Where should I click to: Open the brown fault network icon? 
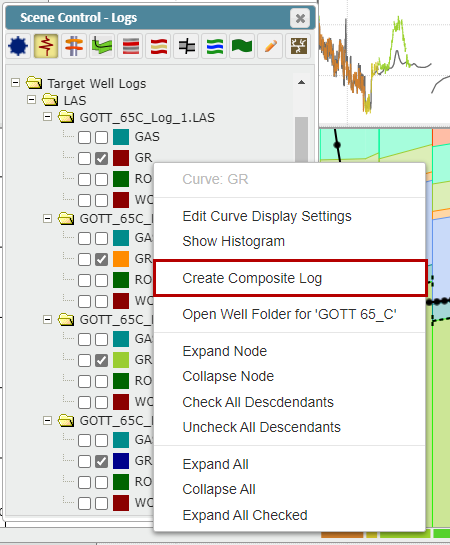tap(298, 46)
